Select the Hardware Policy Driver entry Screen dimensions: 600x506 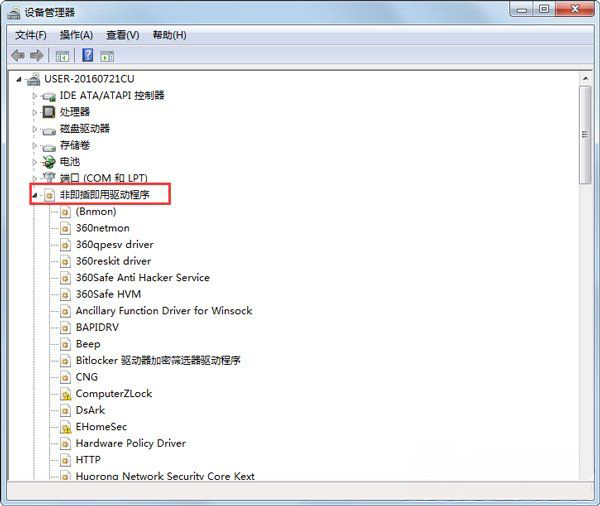click(130, 443)
